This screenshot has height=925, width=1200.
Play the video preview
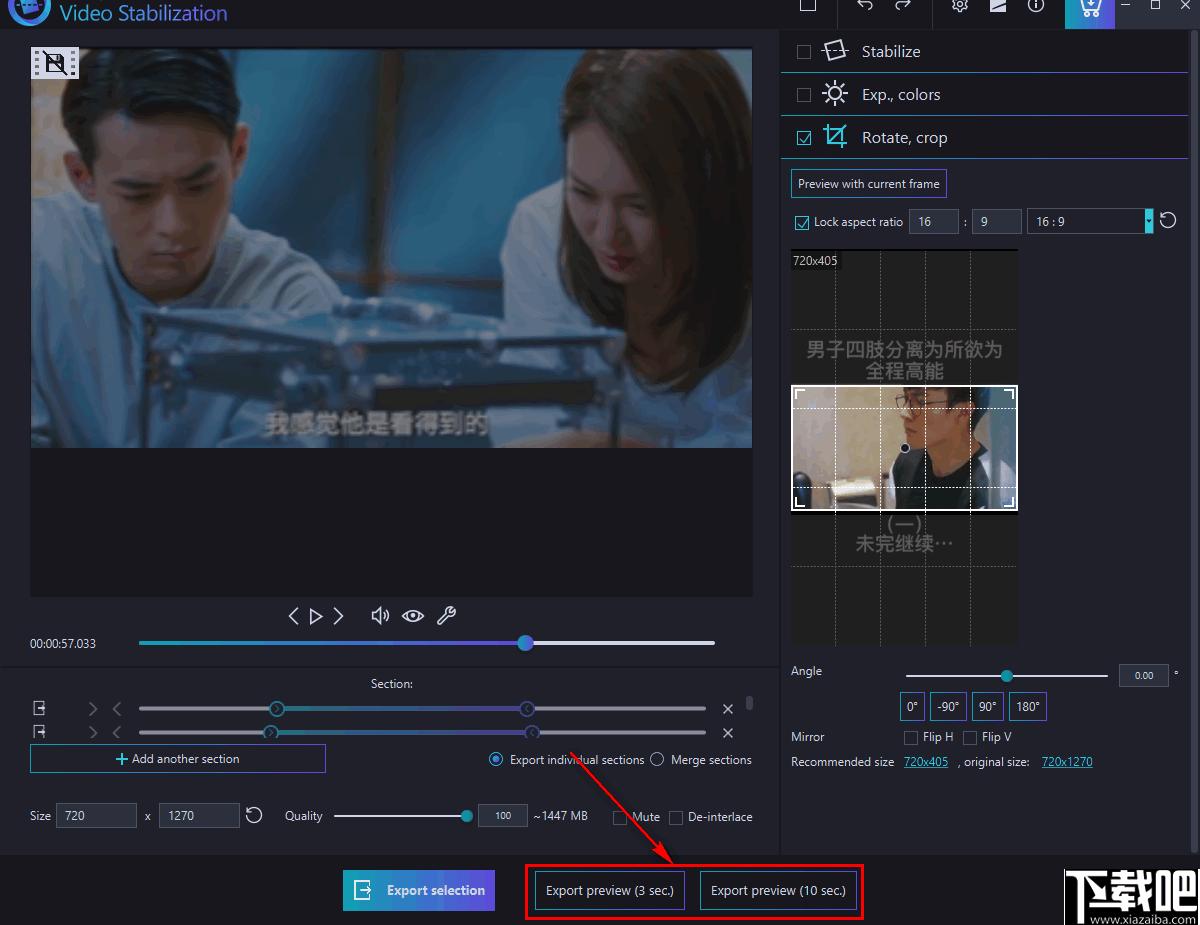click(316, 616)
